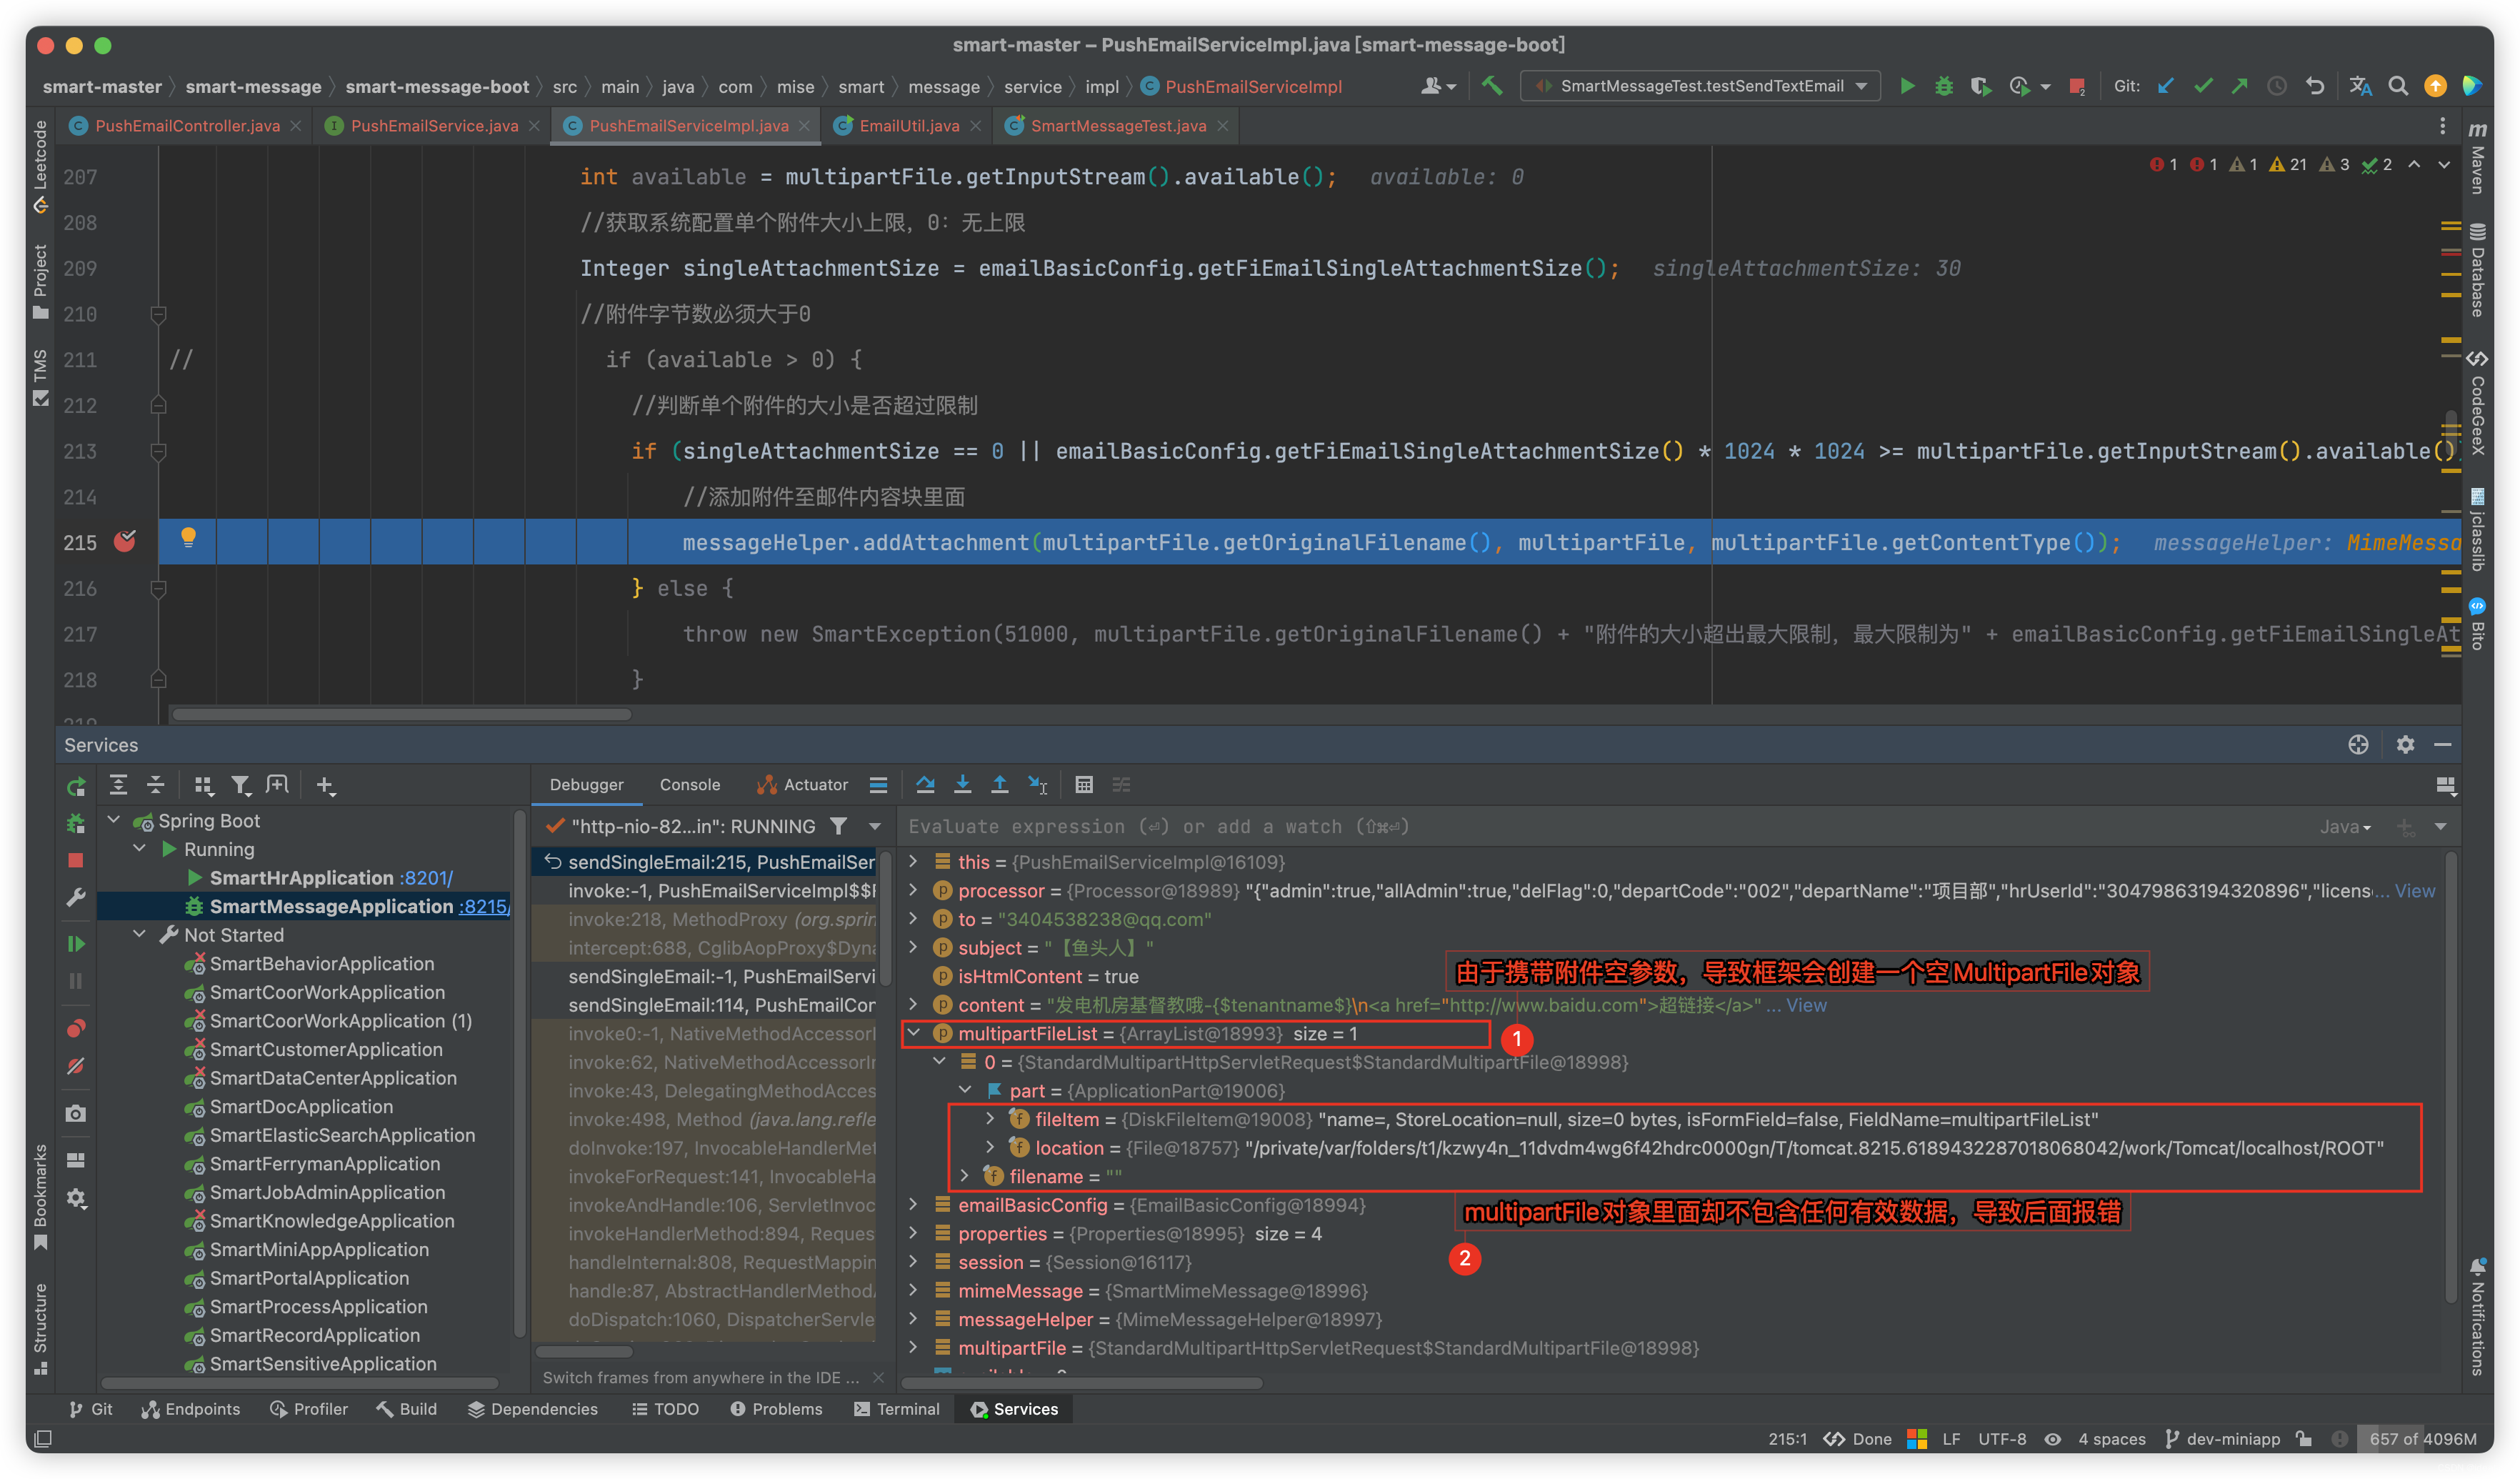Viewport: 2520px width, 1479px height.
Task: Expand the emailBasicConfig variable
Action: (x=913, y=1205)
